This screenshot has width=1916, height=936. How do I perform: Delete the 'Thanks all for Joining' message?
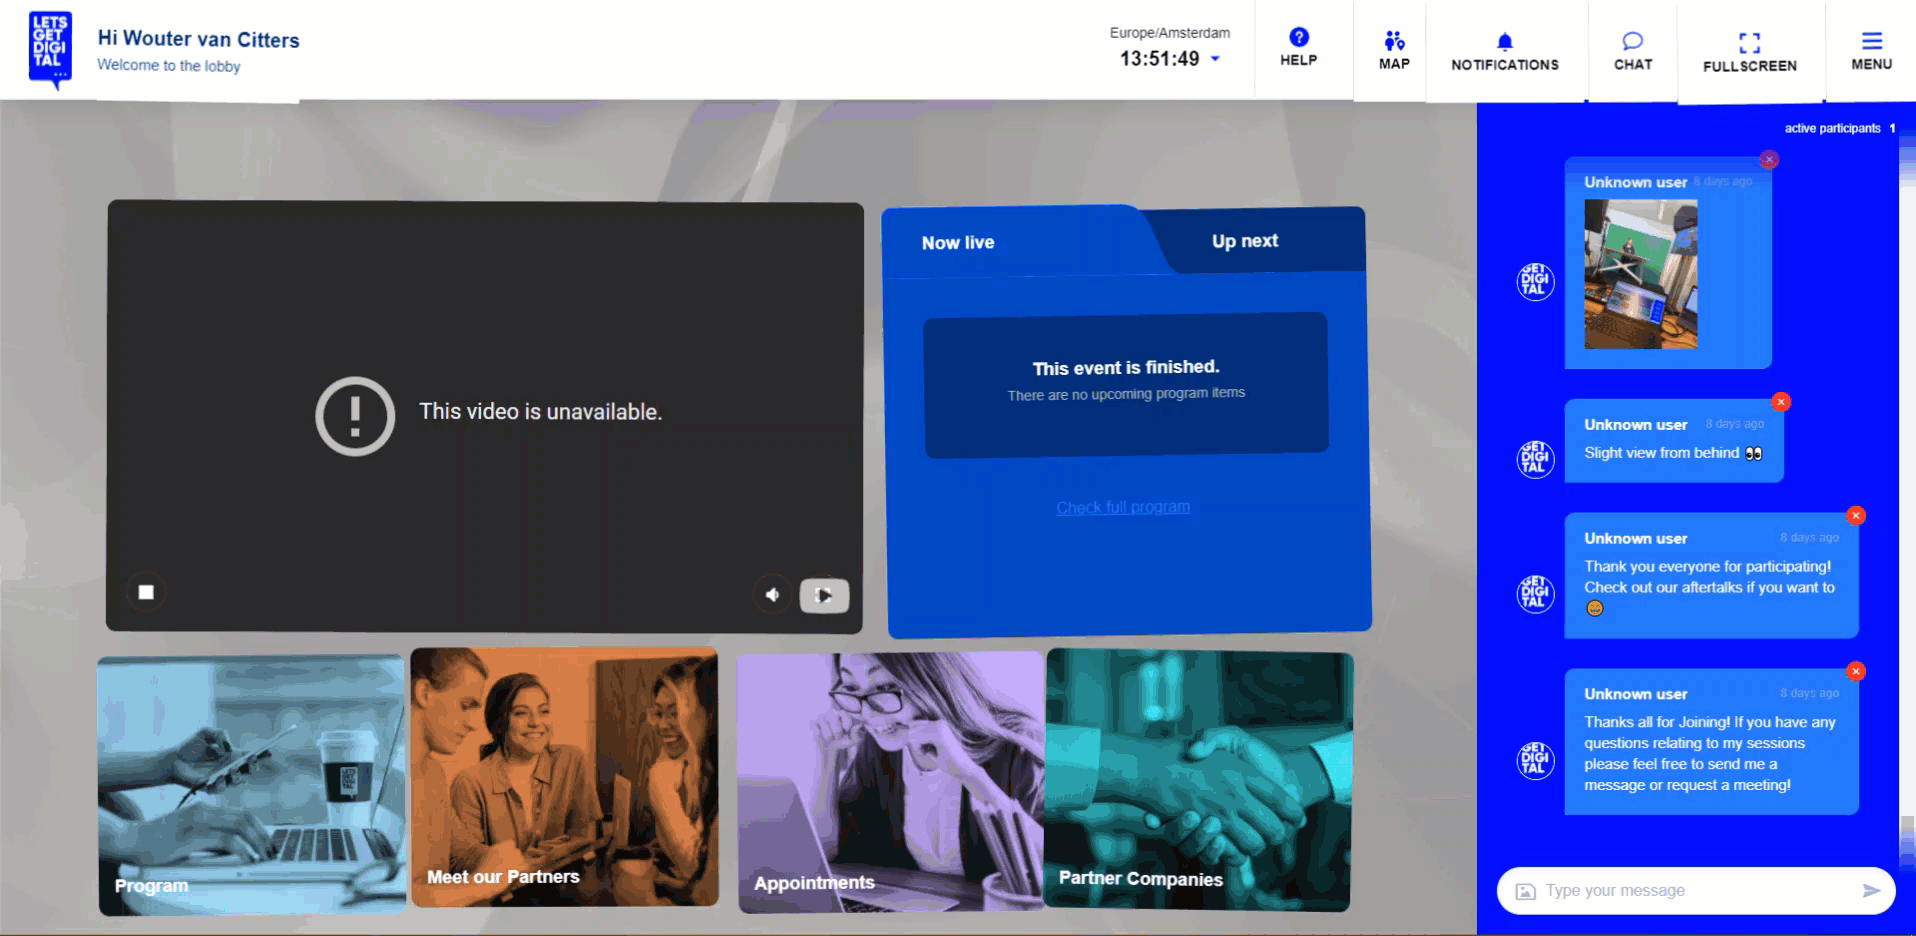click(1856, 671)
